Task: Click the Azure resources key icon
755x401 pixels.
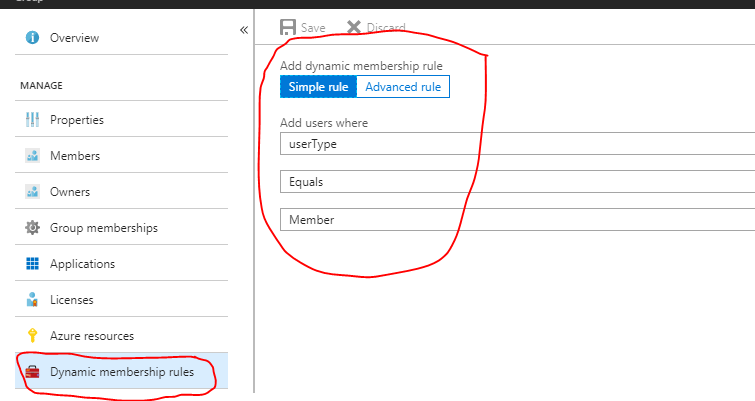Action: 32,336
